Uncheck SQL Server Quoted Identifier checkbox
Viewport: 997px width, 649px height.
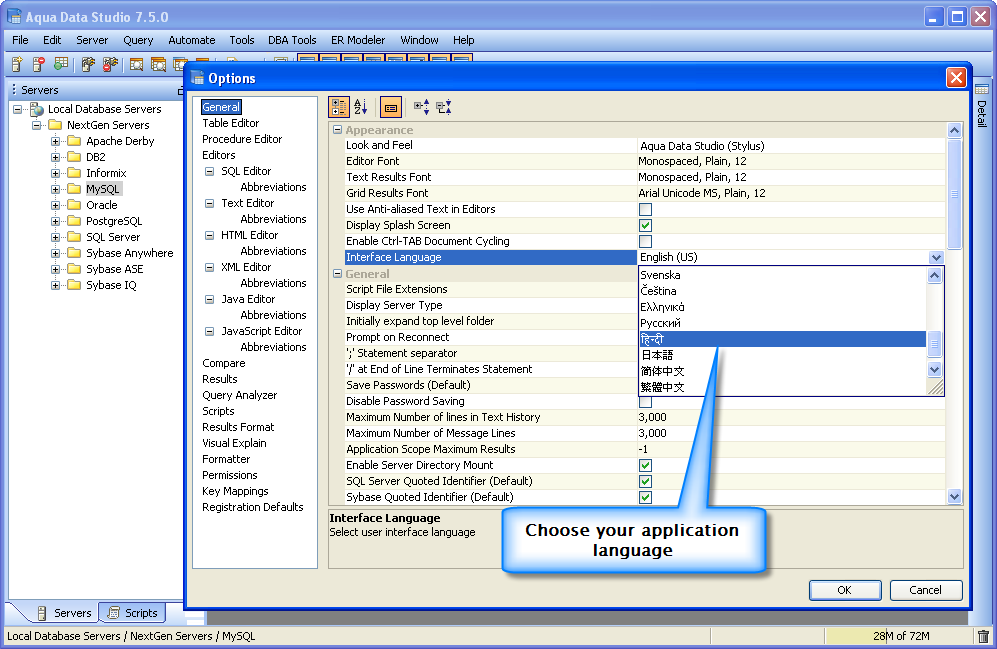645,481
